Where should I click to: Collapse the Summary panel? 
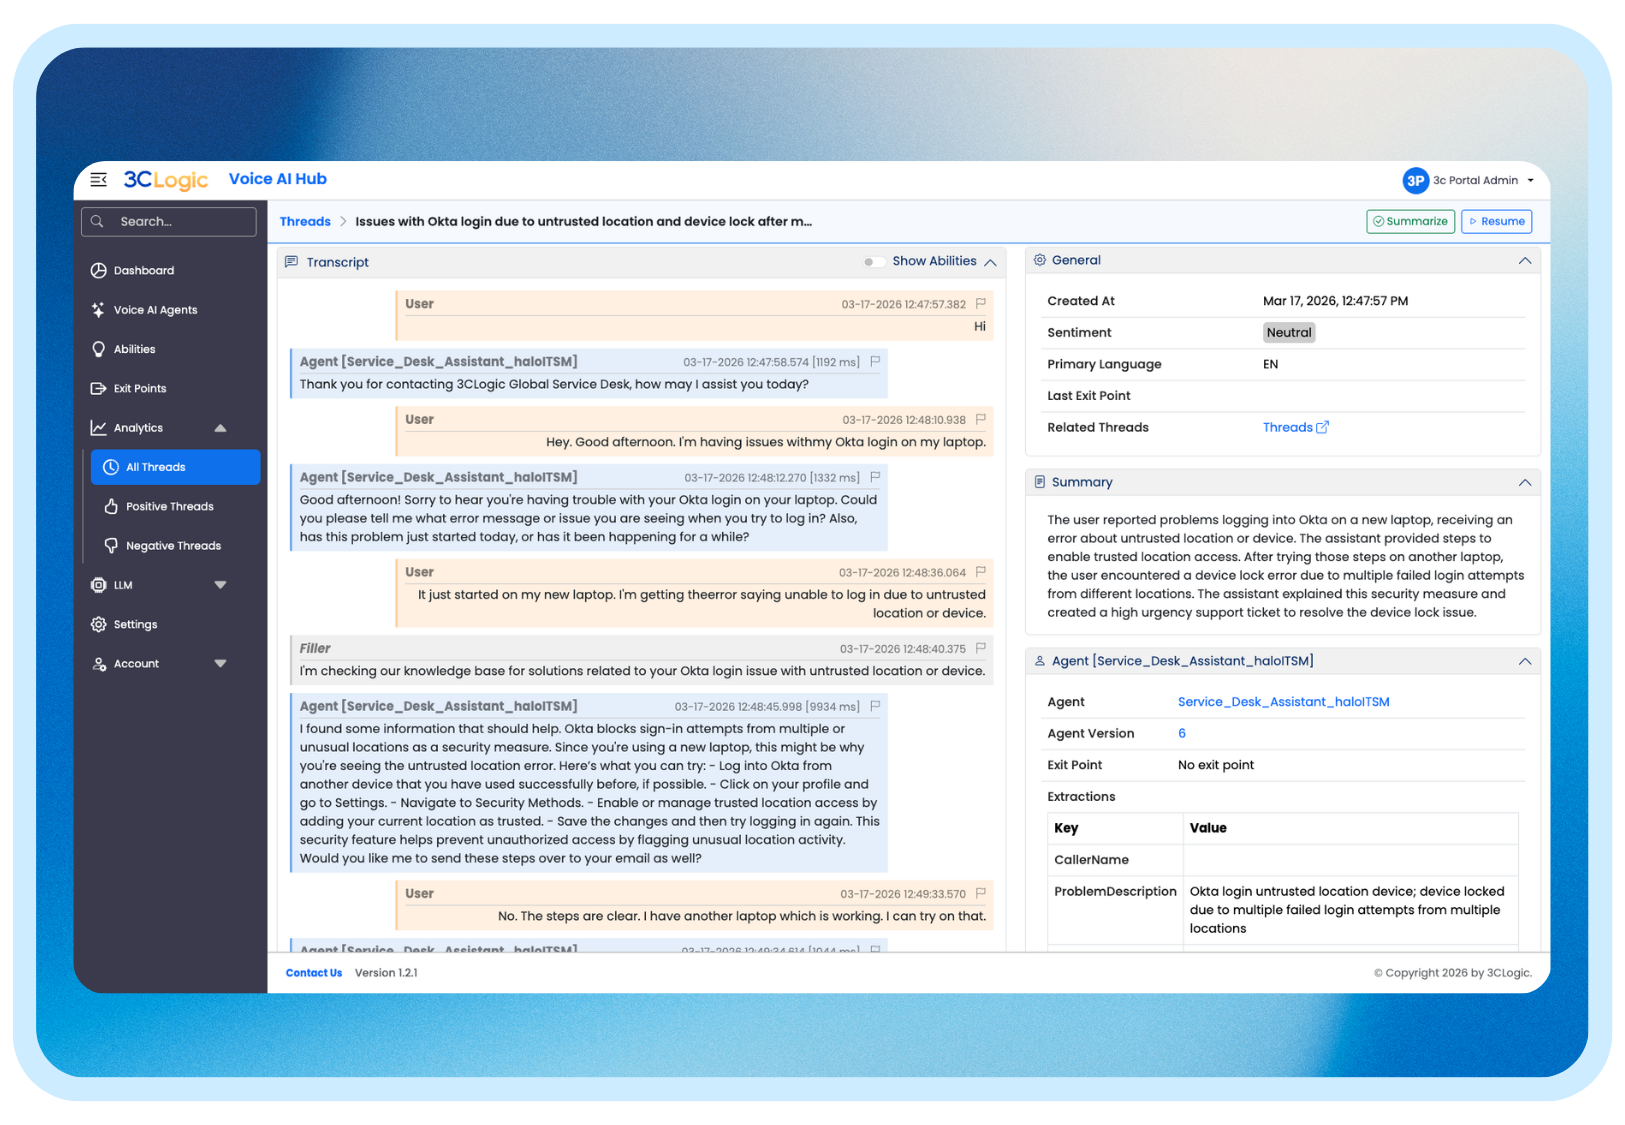(x=1524, y=482)
